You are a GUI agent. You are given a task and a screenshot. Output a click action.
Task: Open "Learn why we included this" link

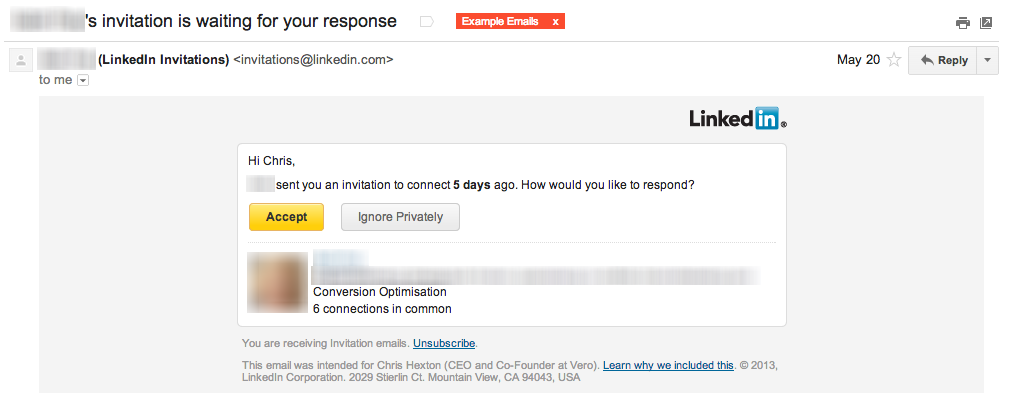(668, 365)
